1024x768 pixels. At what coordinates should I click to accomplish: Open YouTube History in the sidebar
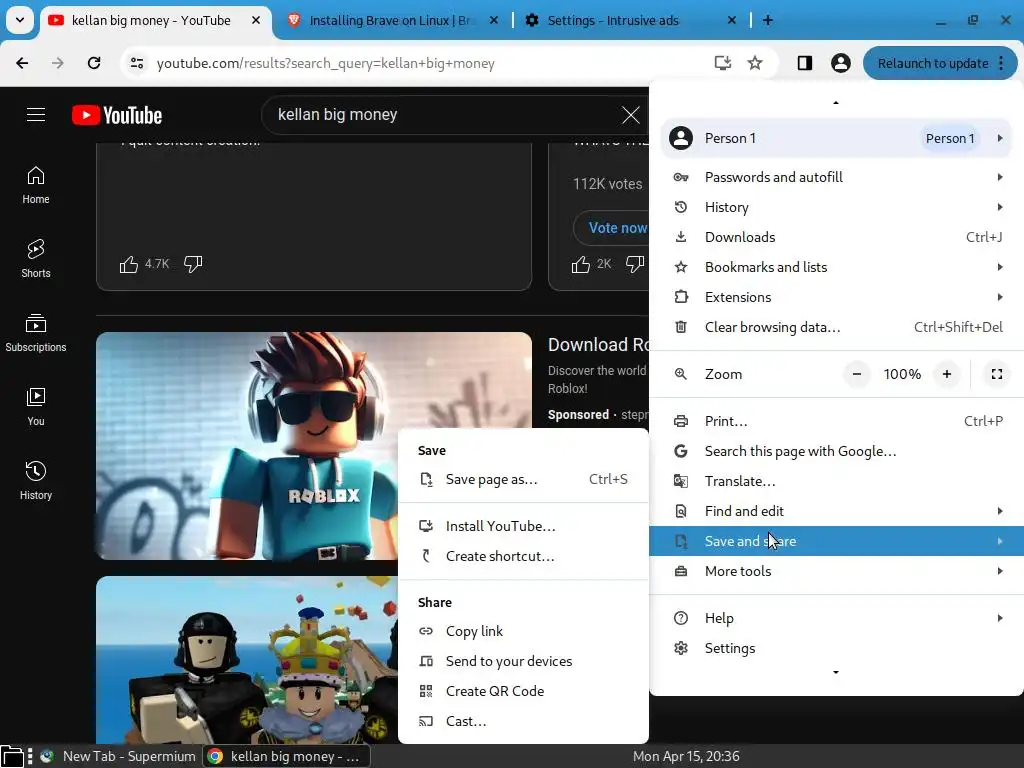click(x=36, y=481)
